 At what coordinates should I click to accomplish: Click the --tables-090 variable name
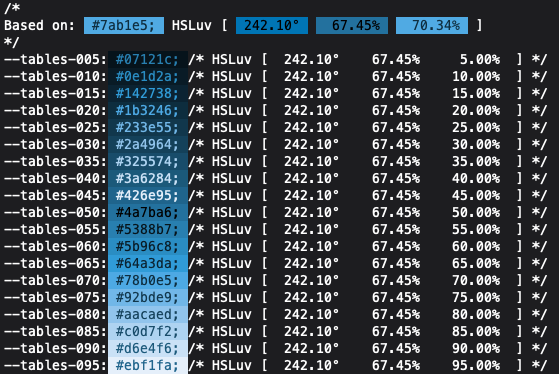tap(55, 349)
